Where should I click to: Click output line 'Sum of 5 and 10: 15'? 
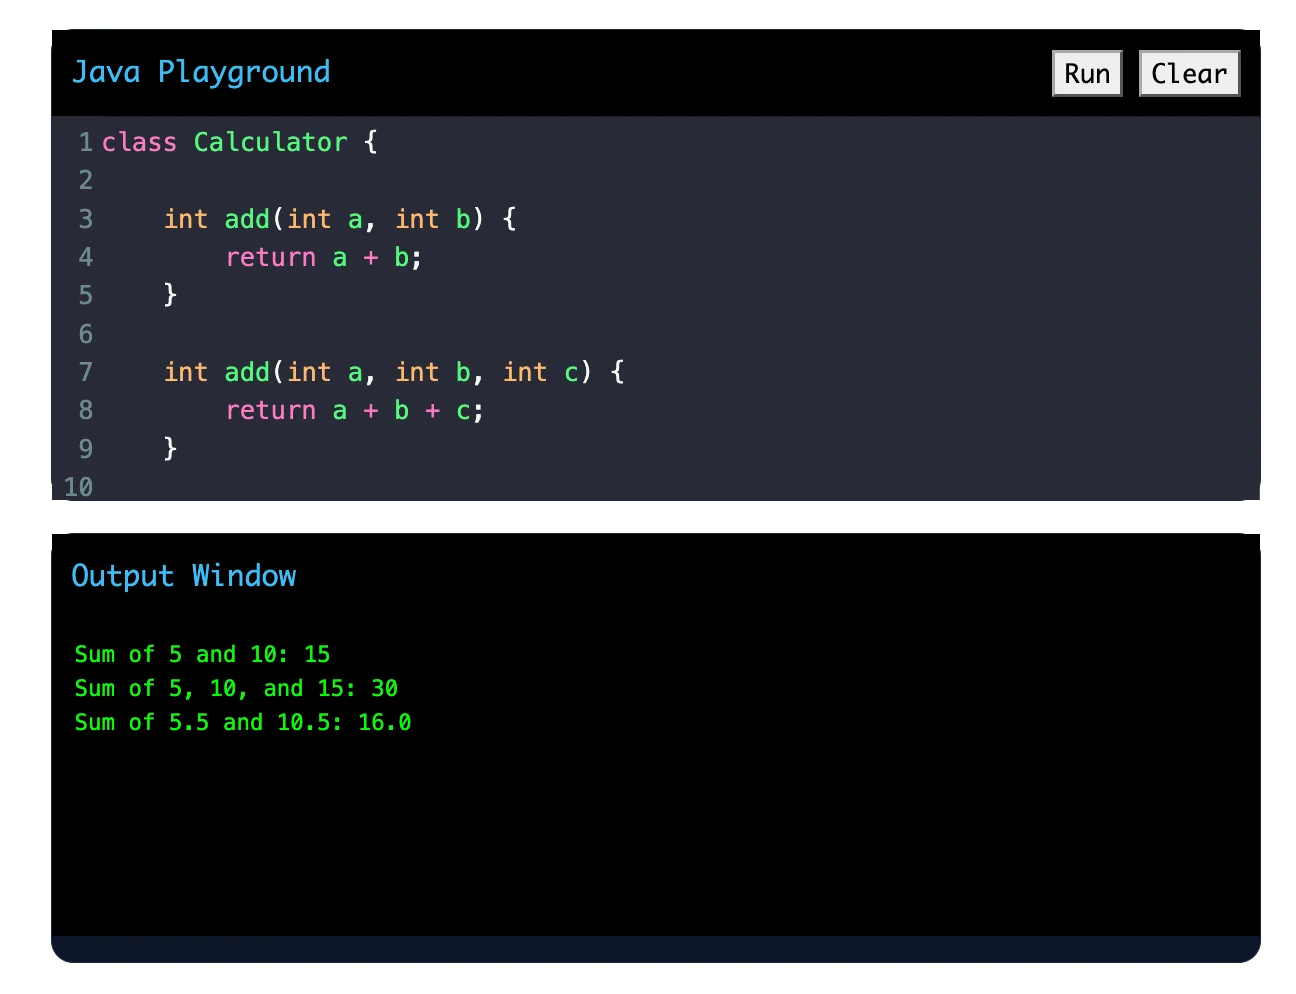[x=202, y=654]
